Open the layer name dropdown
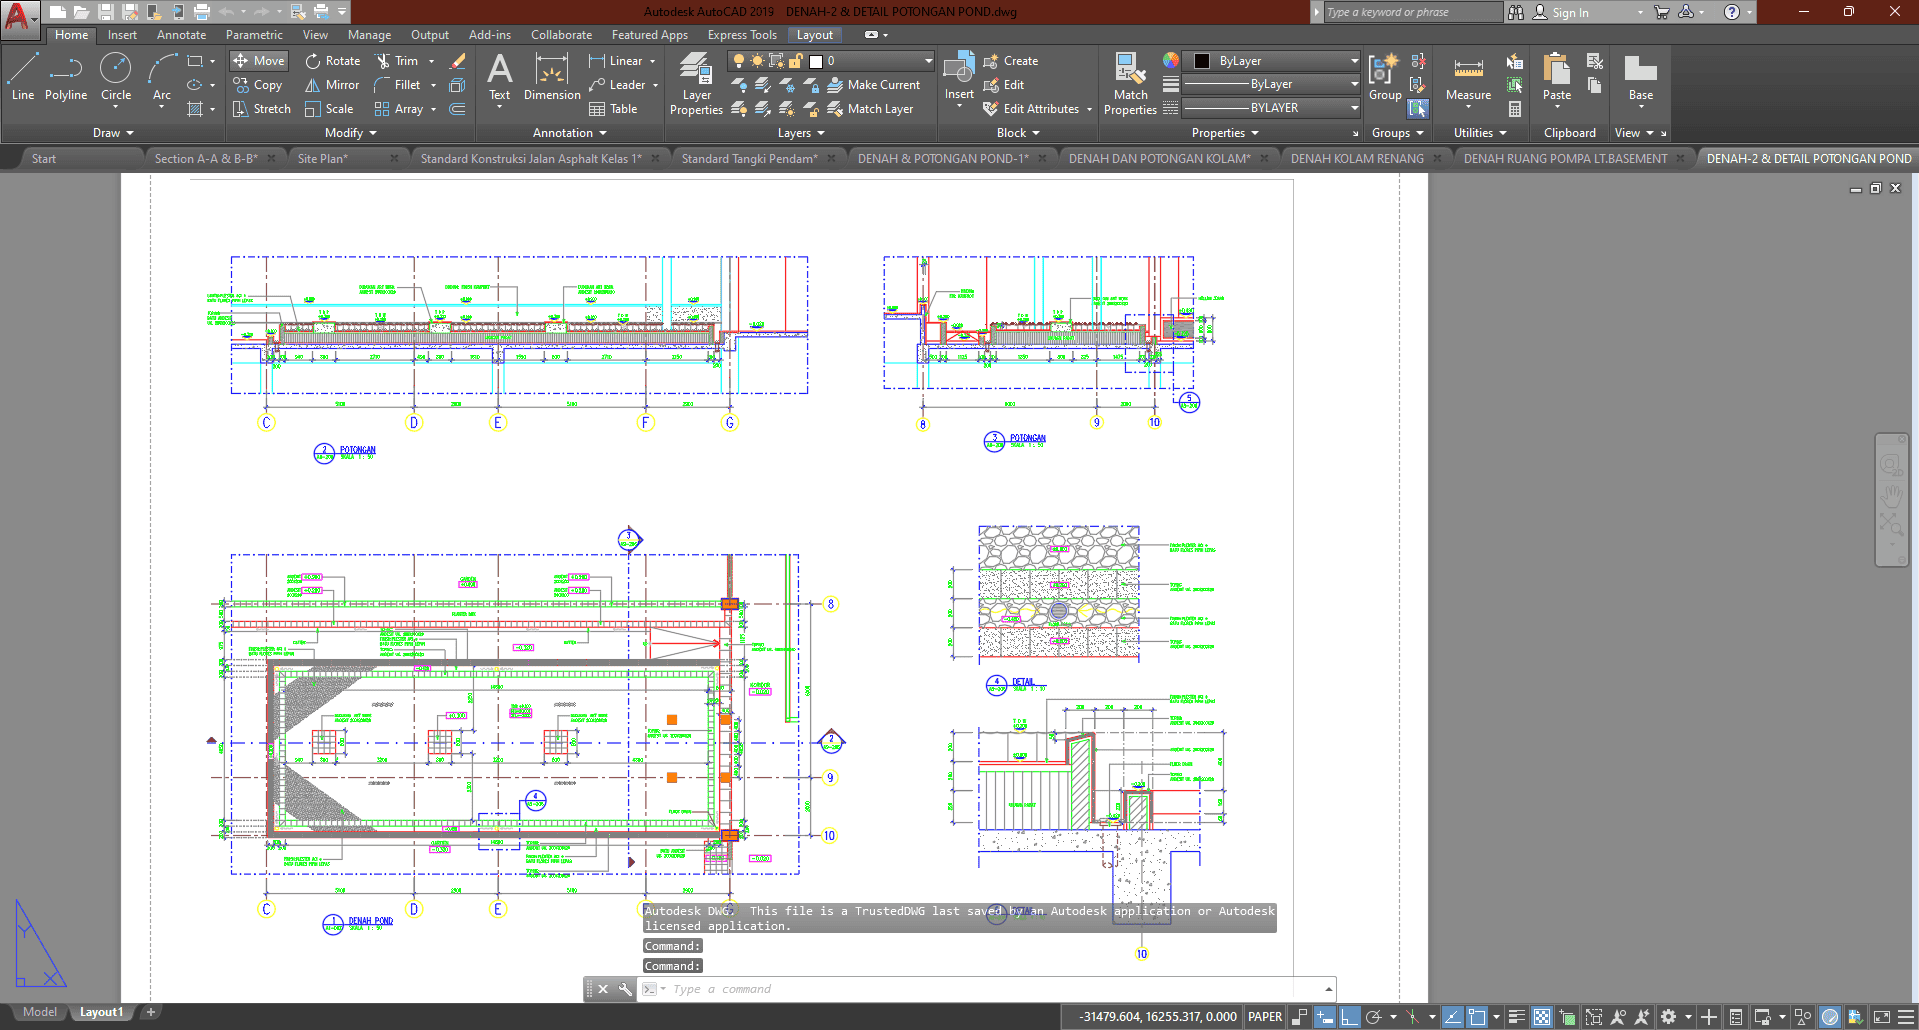The height and width of the screenshot is (1030, 1919). [x=880, y=61]
